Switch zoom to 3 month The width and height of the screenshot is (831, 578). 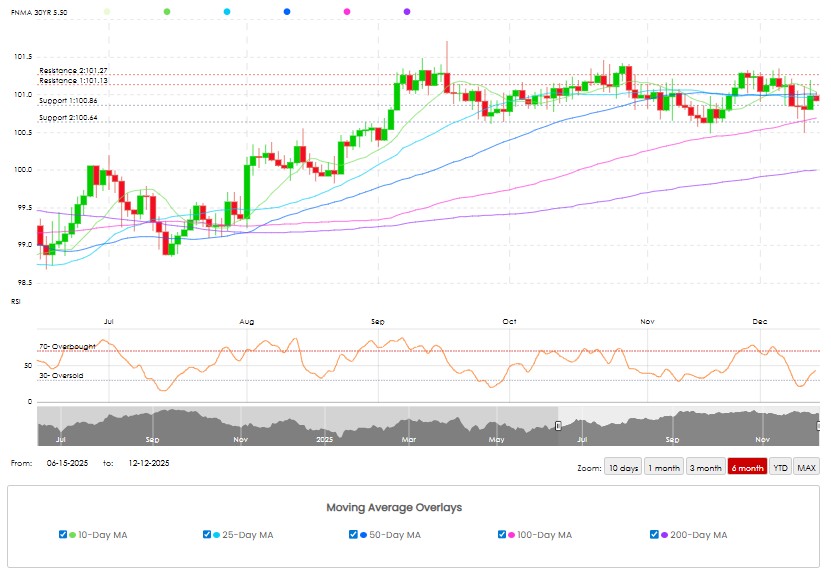706,467
